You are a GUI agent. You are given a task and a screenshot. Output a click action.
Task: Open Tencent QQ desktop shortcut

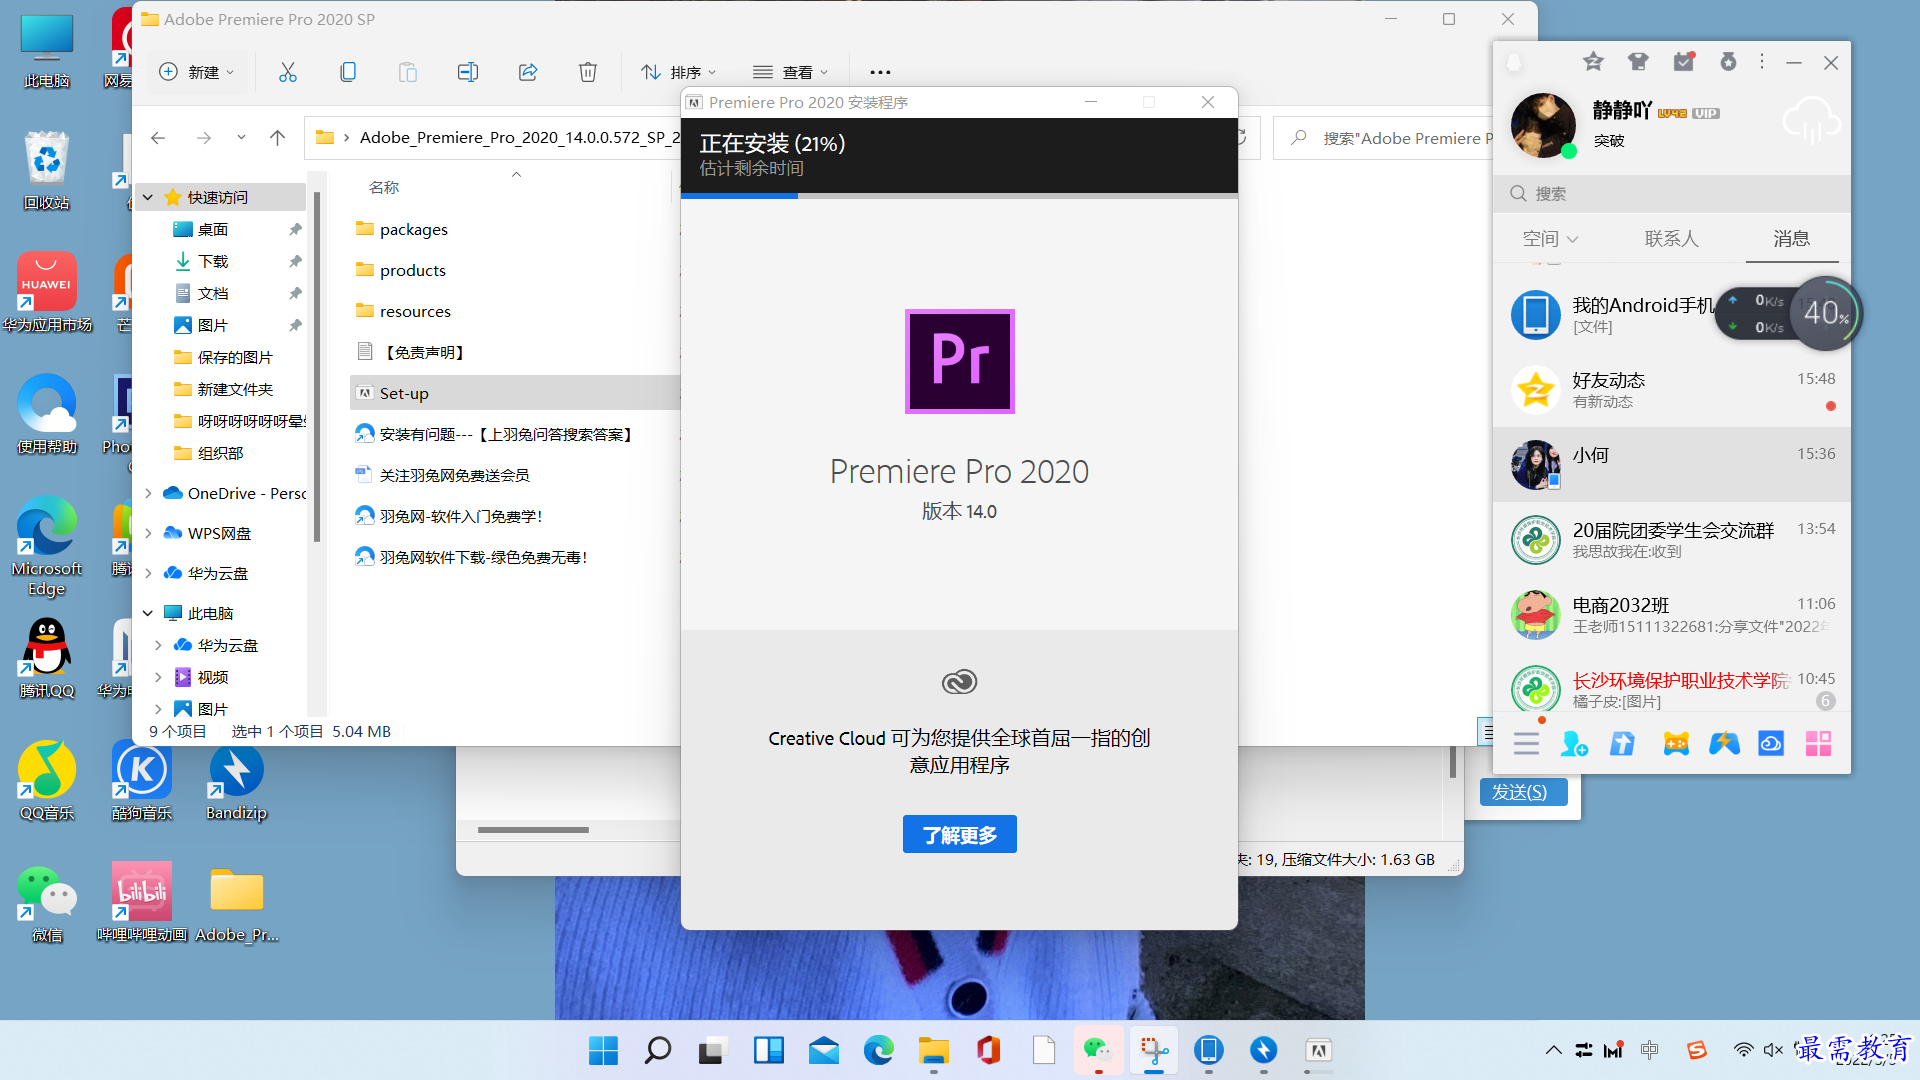click(x=47, y=659)
